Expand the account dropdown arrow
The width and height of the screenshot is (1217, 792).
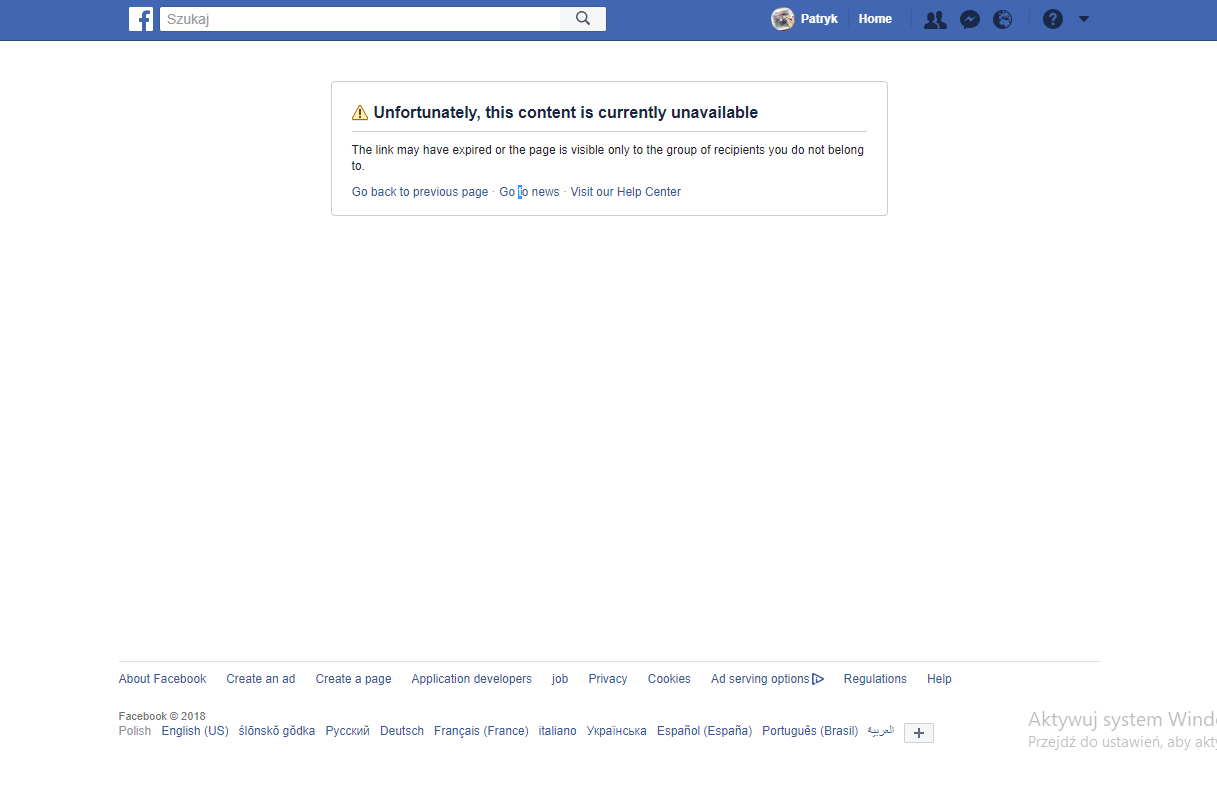click(x=1084, y=19)
